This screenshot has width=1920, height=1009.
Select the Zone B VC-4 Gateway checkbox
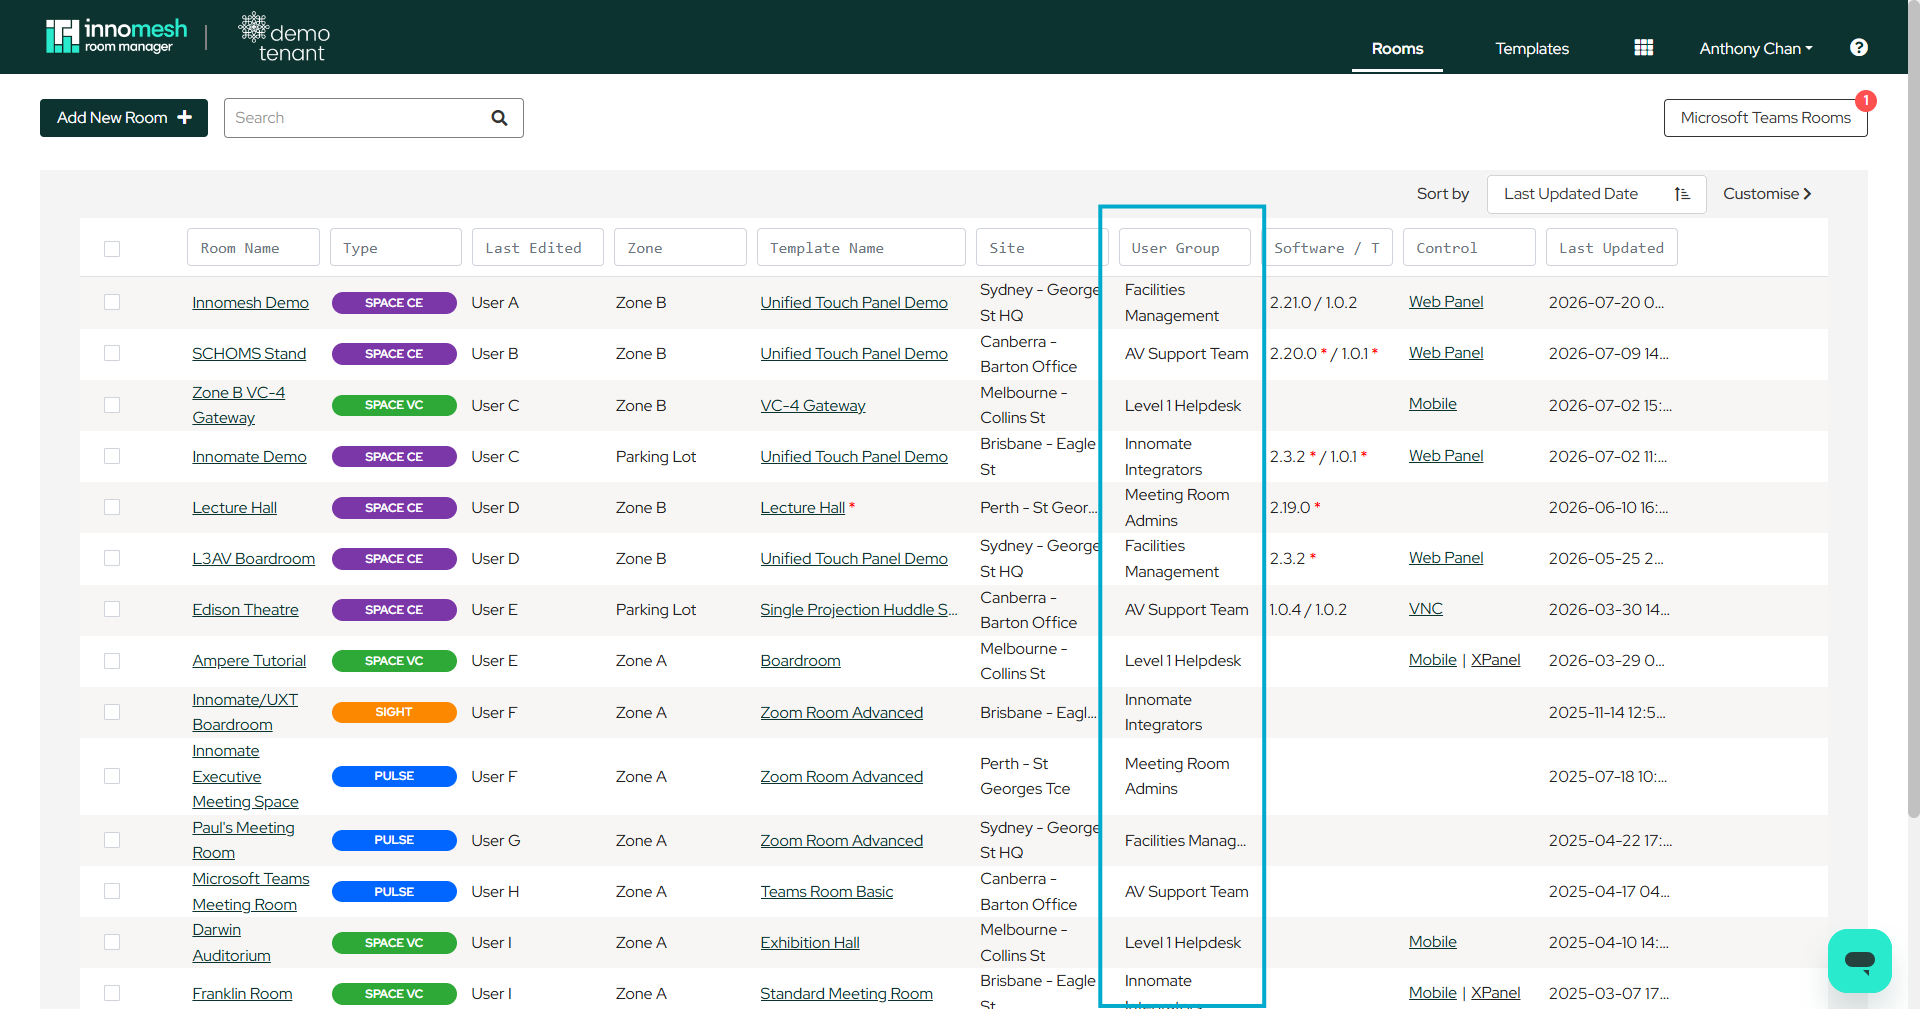[x=112, y=405]
